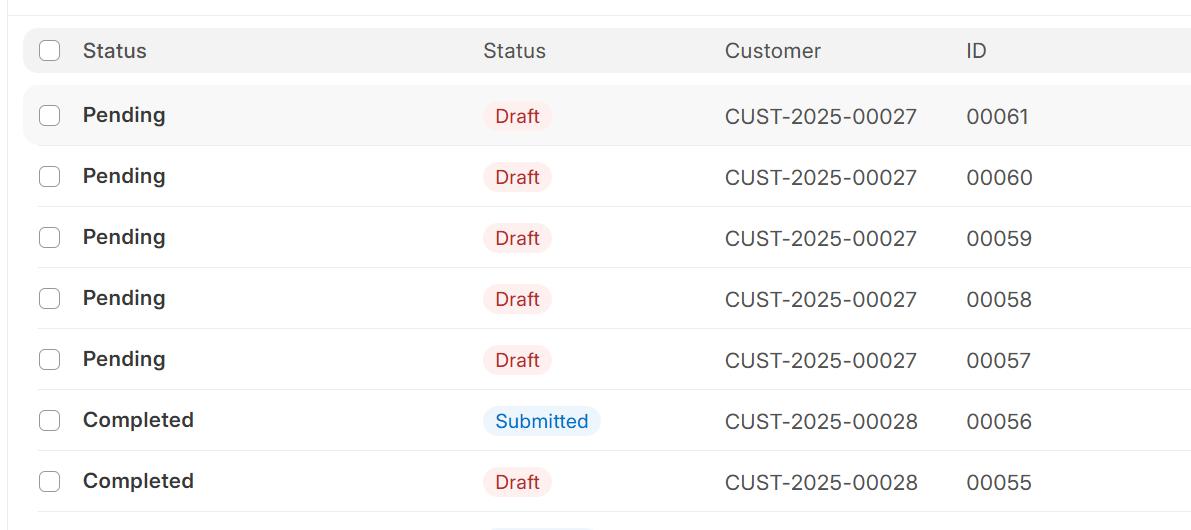
Task: Click the Draft badge on row 00060
Action: 517,177
